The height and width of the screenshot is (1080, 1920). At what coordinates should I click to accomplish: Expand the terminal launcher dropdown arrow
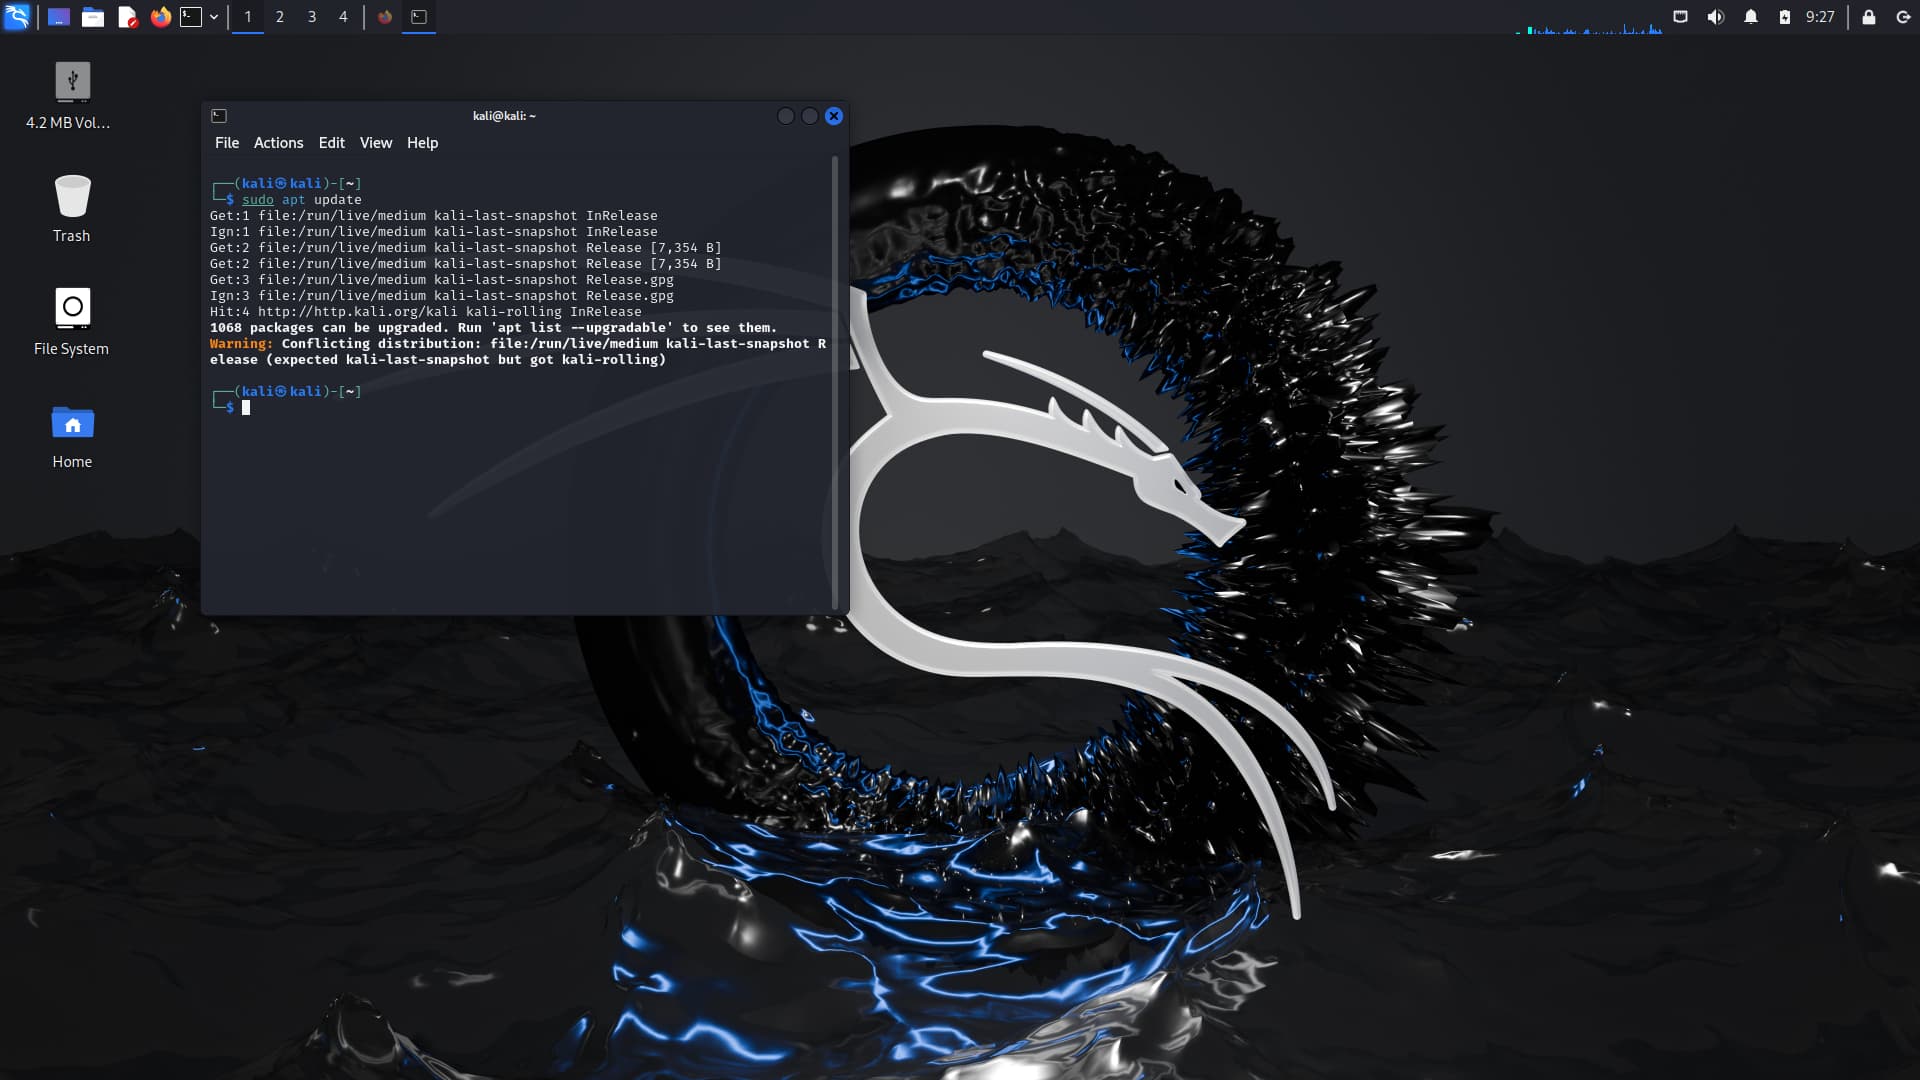click(214, 17)
